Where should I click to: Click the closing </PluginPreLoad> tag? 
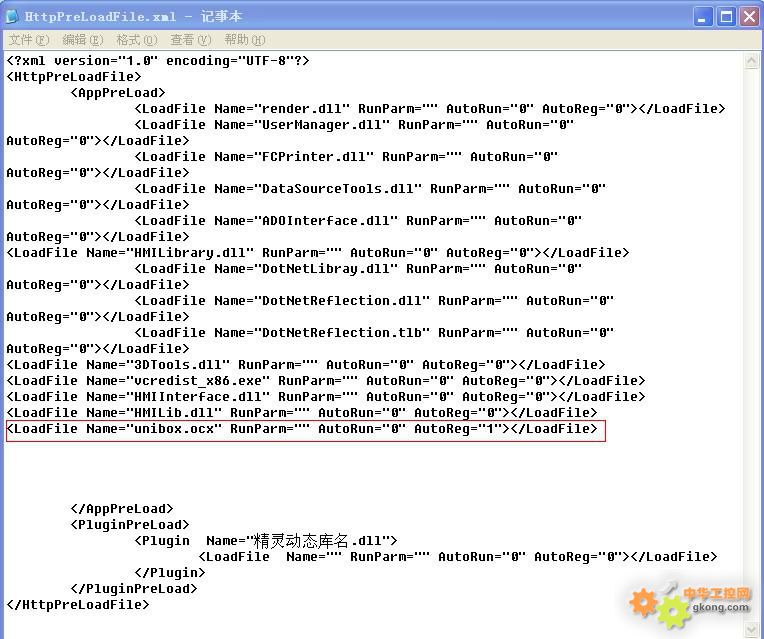click(x=134, y=589)
